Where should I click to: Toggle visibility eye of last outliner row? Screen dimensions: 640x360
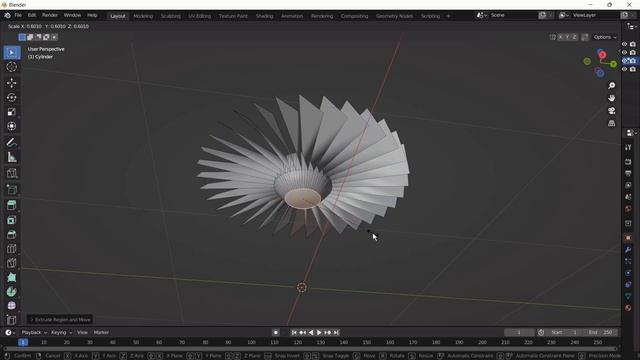(624, 69)
